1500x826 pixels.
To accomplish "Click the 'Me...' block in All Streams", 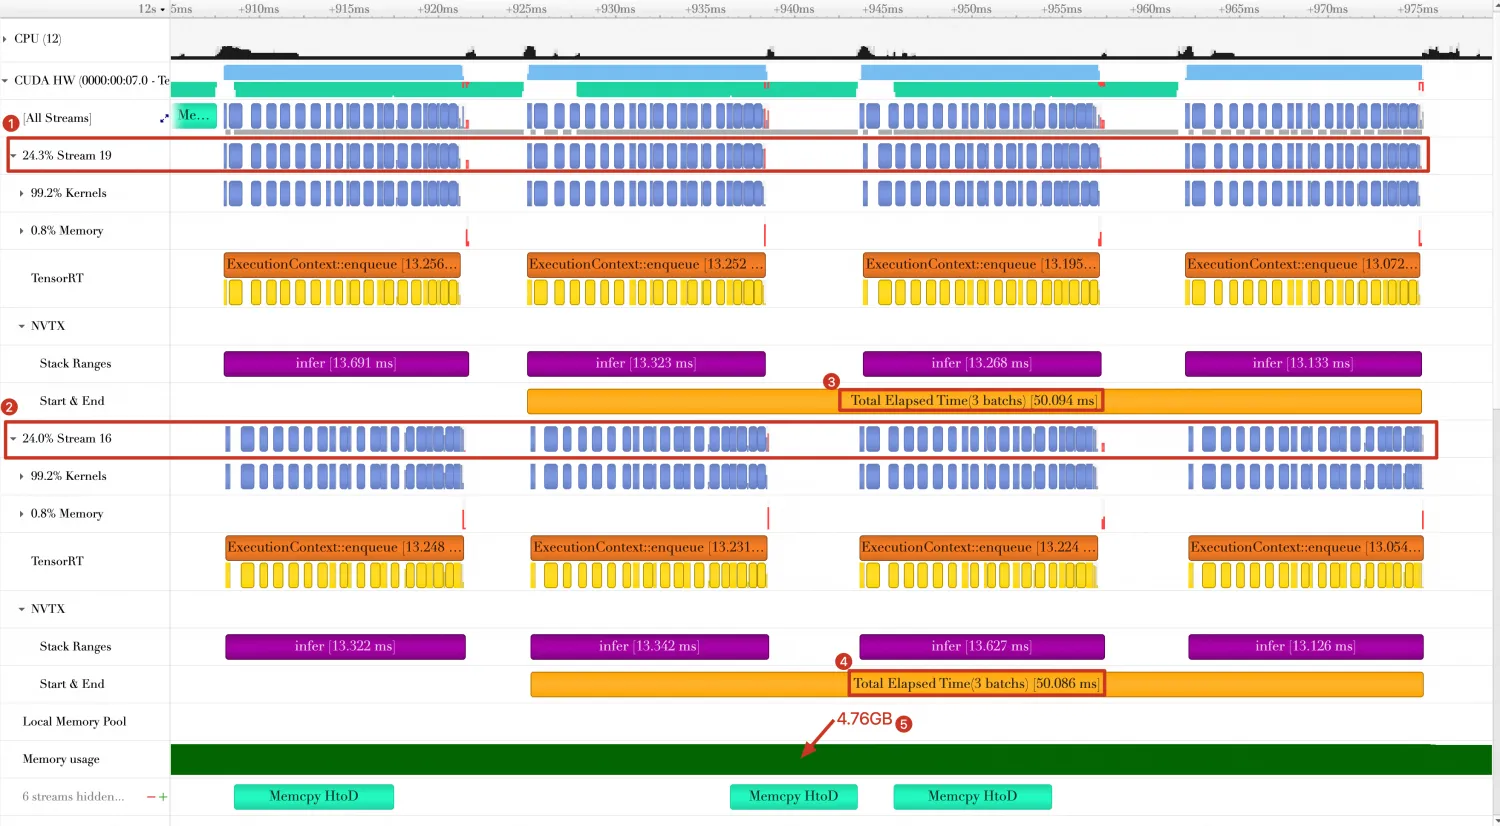I will [x=195, y=116].
